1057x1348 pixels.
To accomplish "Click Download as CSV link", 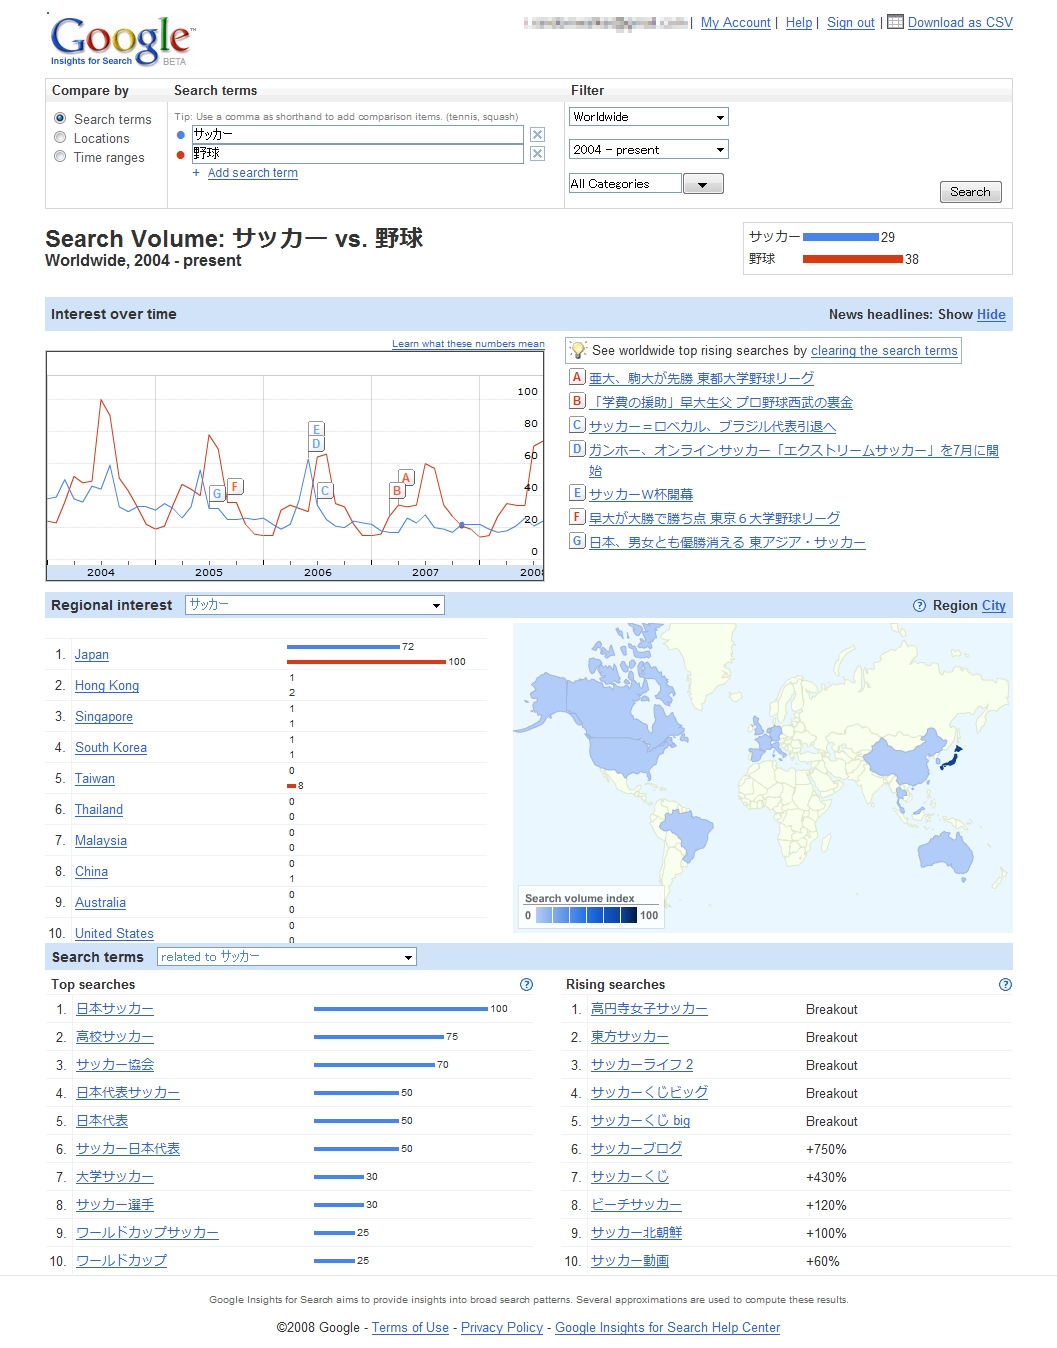I will (960, 22).
